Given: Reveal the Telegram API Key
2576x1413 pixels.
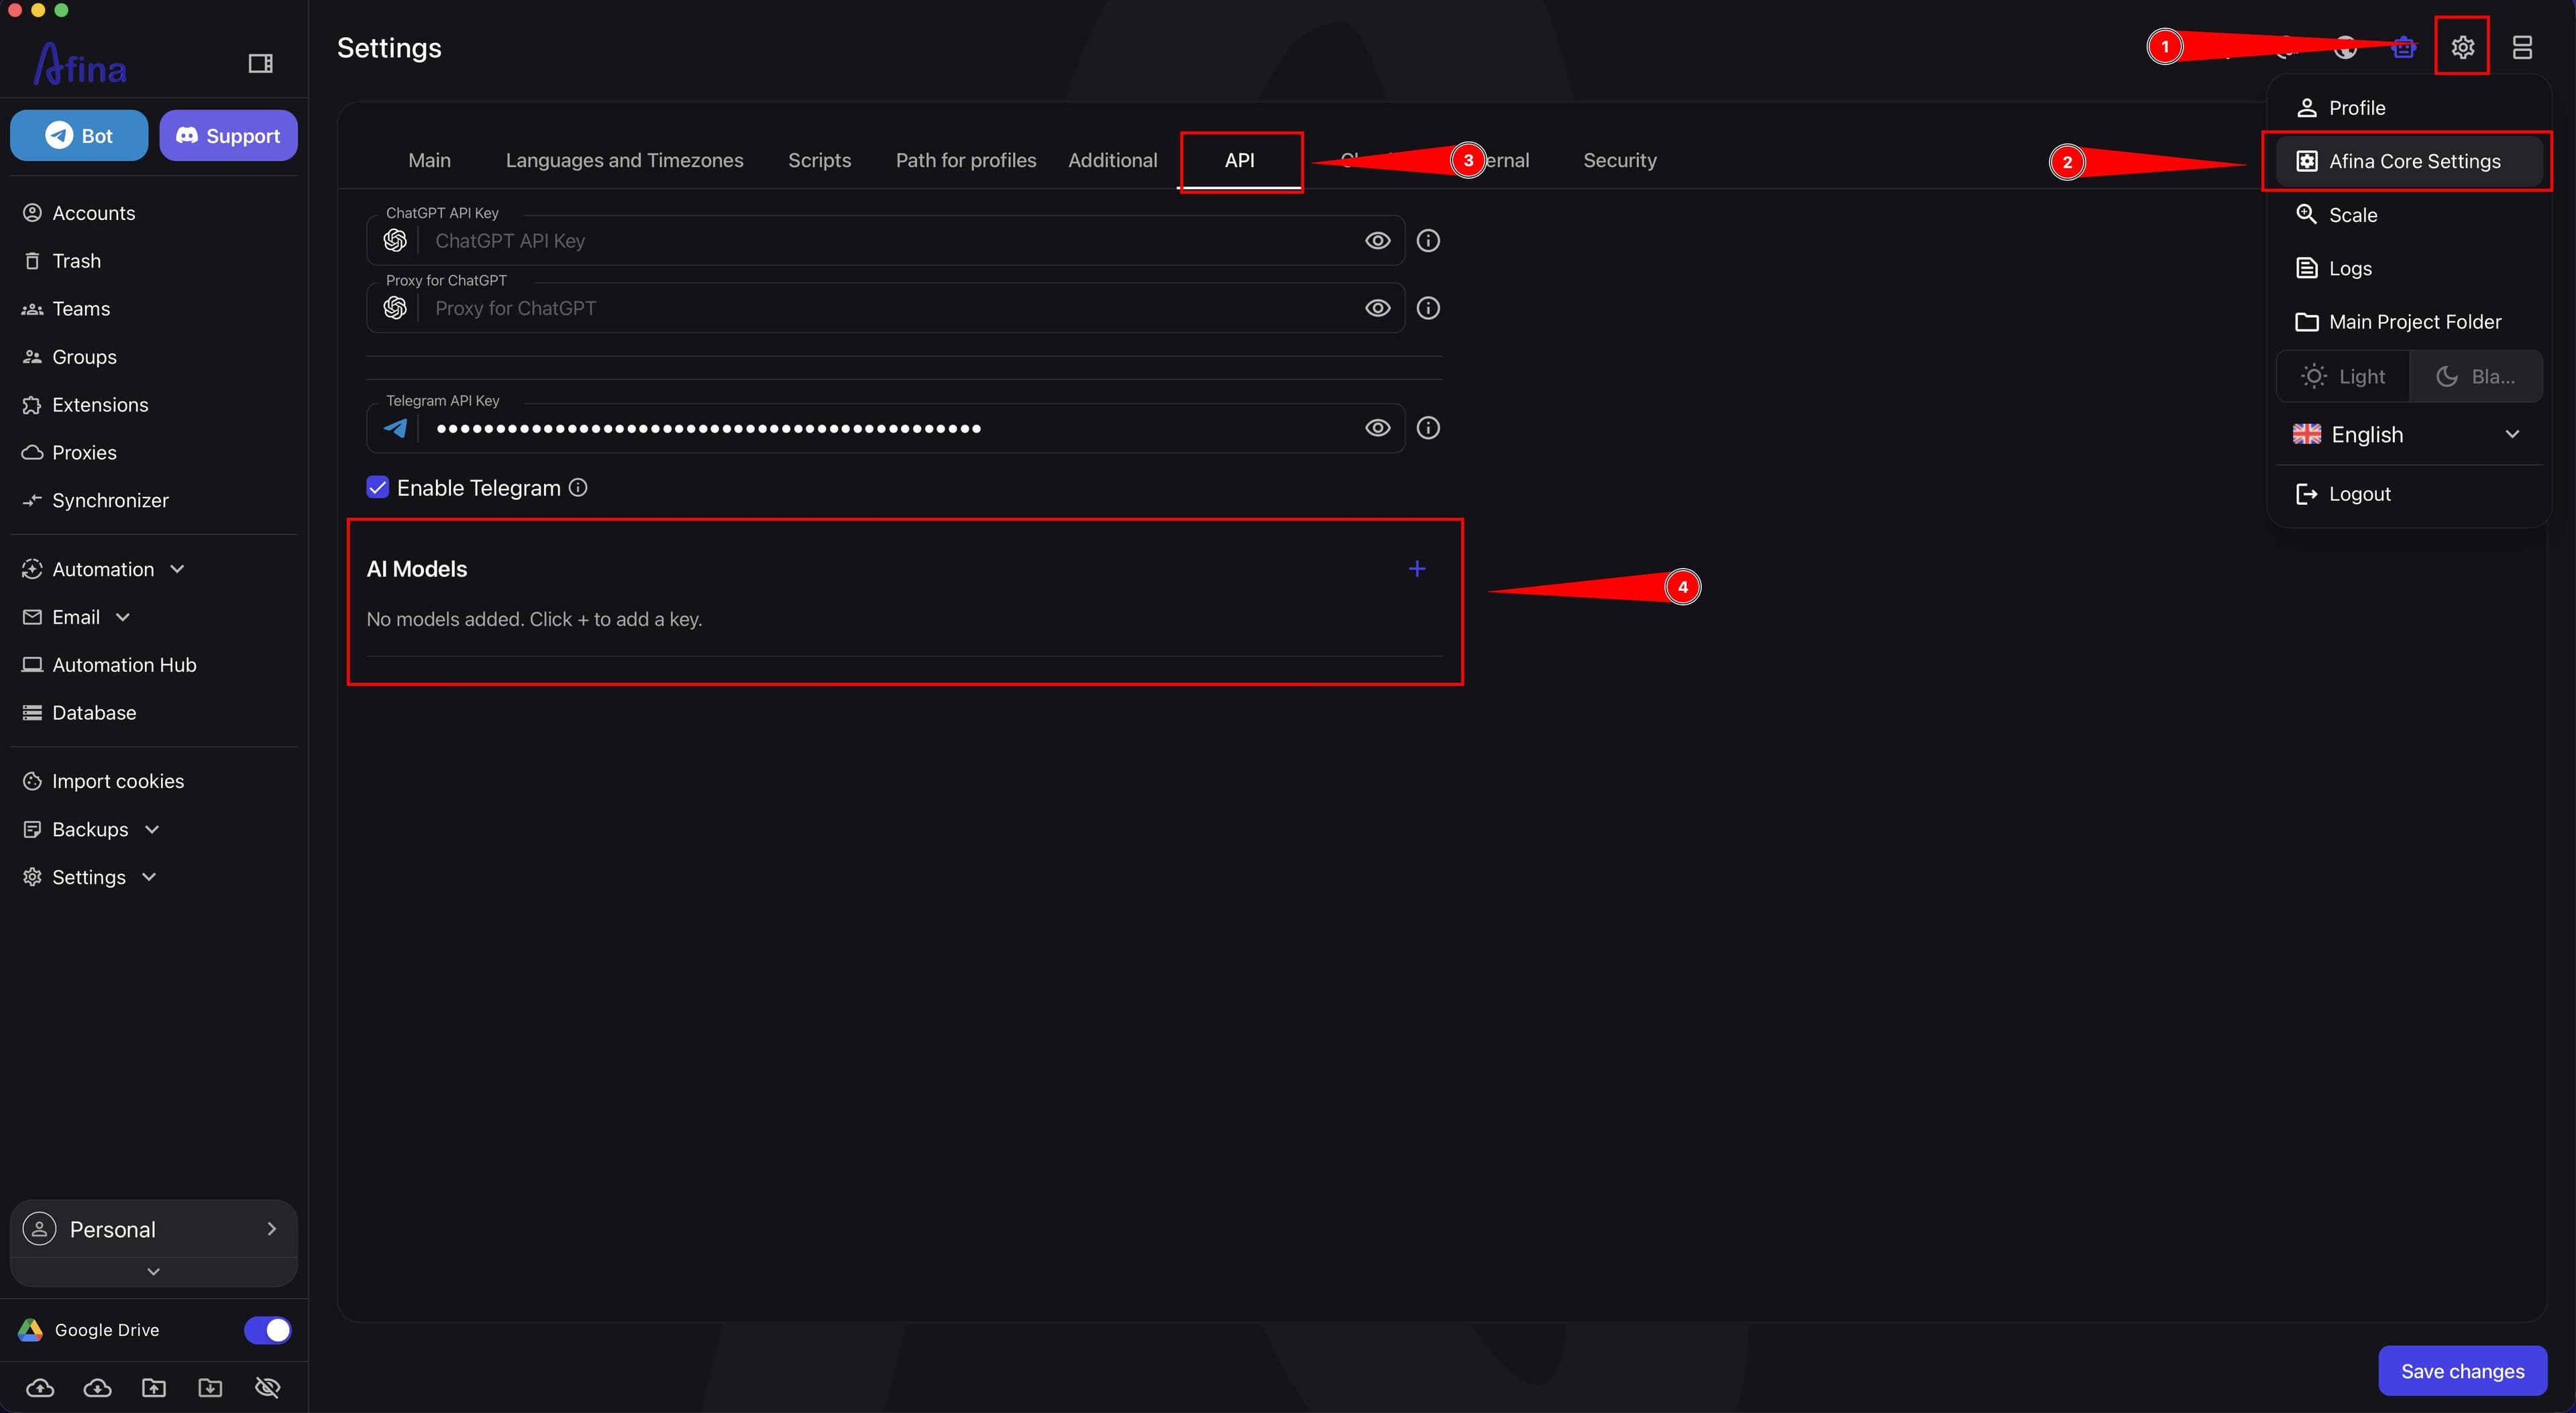Looking at the screenshot, I should (x=1377, y=428).
